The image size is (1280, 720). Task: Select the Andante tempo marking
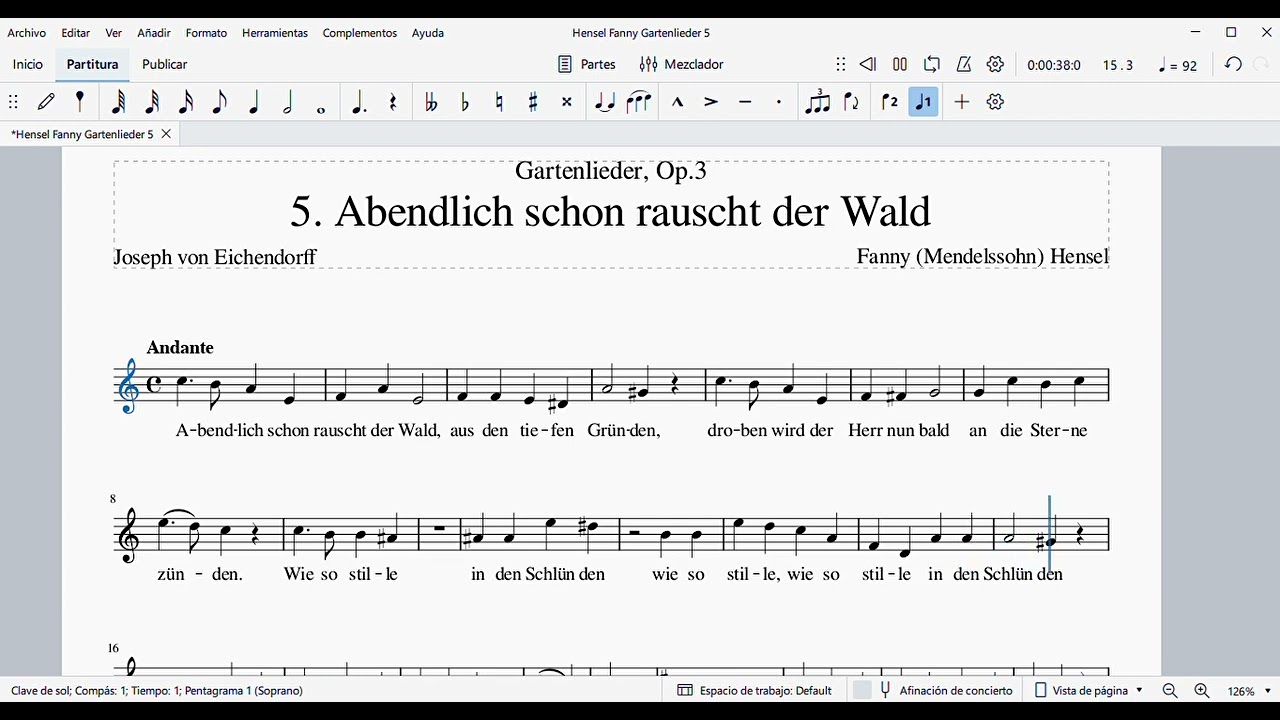tap(180, 348)
